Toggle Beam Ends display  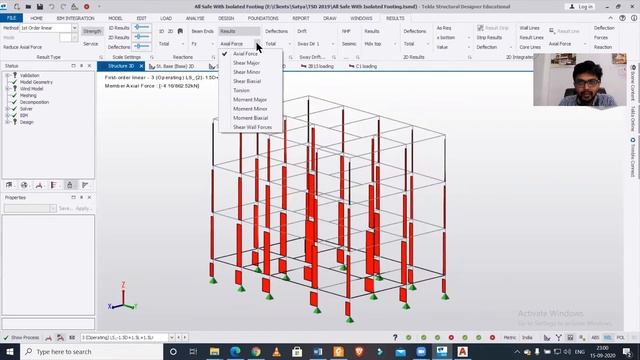point(202,31)
